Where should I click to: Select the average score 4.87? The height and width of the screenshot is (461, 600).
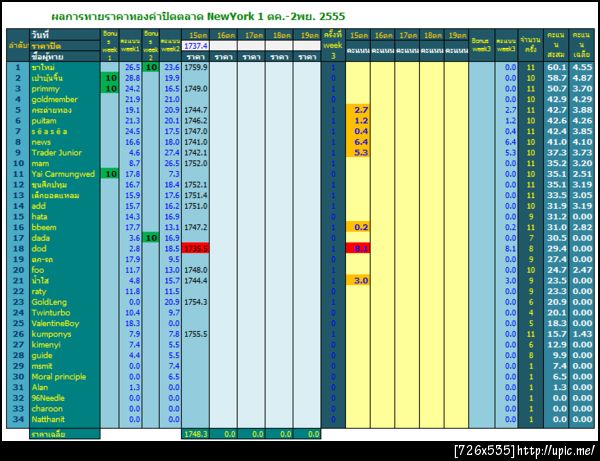(x=582, y=78)
